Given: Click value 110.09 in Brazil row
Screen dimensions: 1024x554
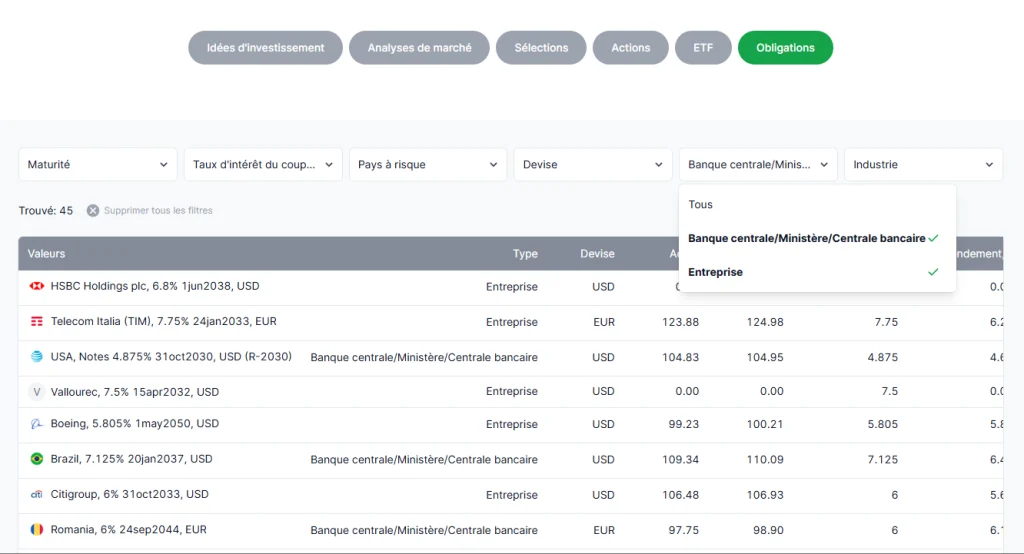Looking at the screenshot, I should click(765, 460).
